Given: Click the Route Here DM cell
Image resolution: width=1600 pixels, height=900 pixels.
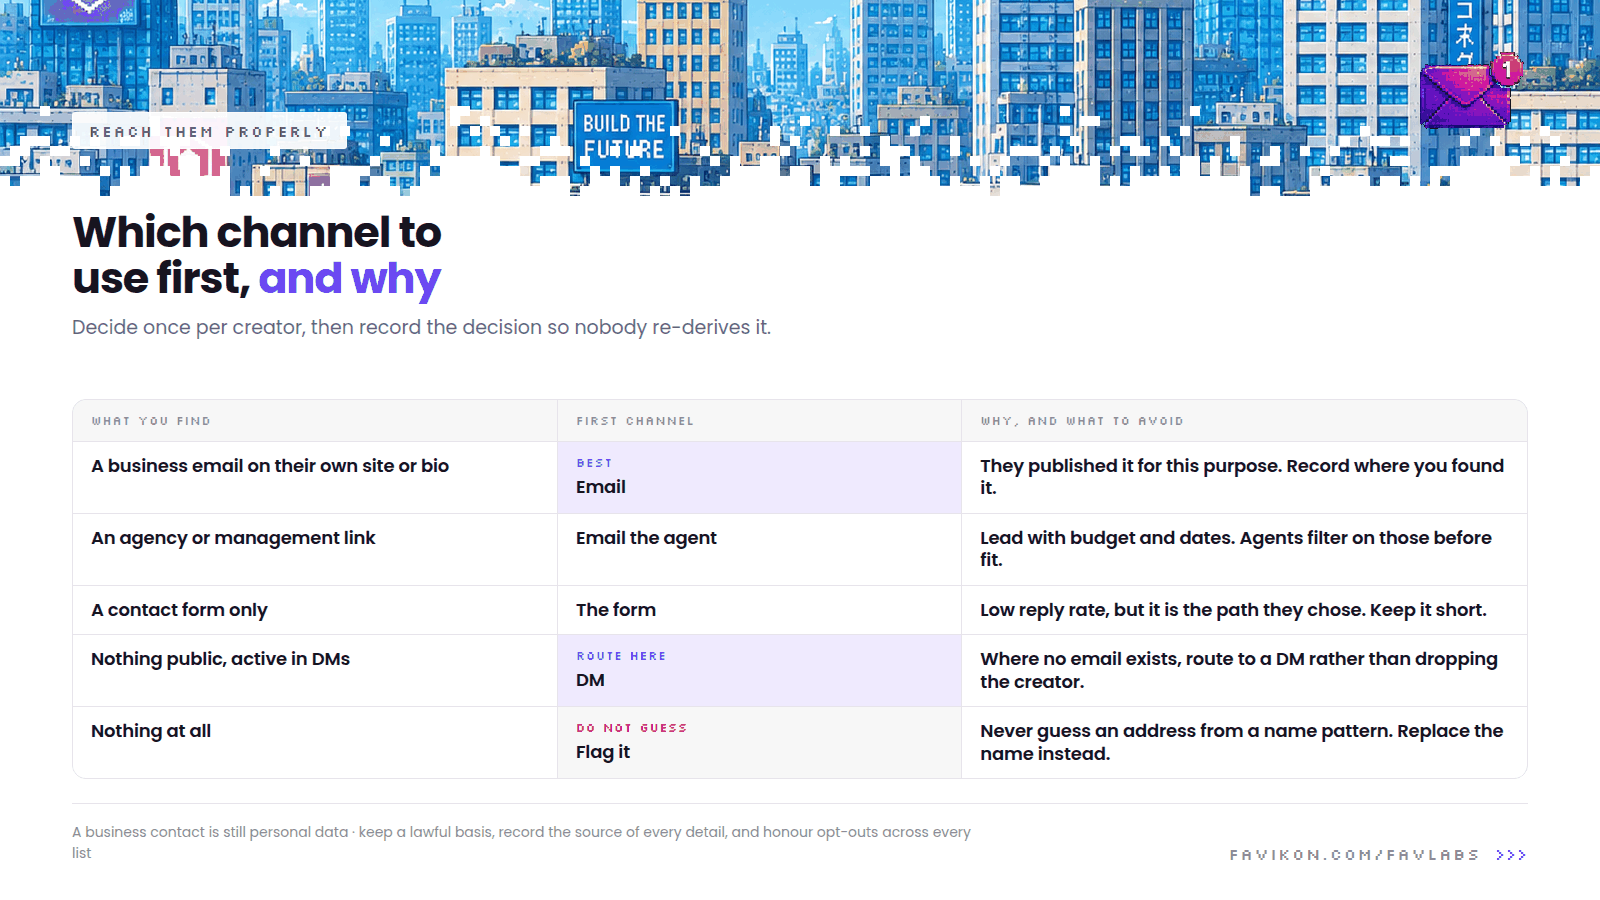Looking at the screenshot, I should [759, 670].
